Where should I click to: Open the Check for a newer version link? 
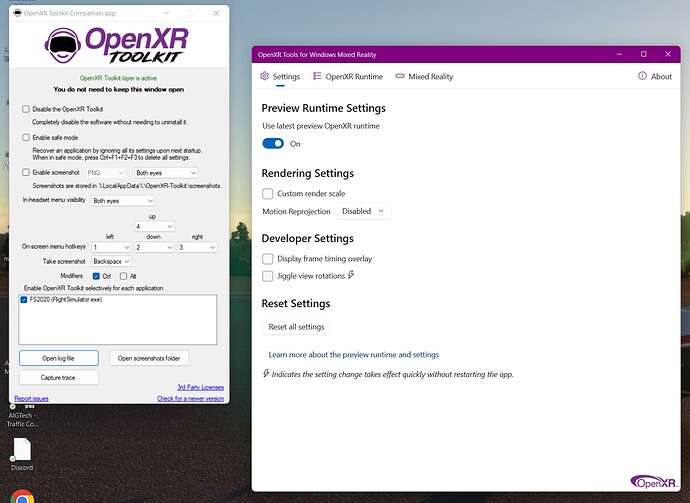tap(190, 398)
